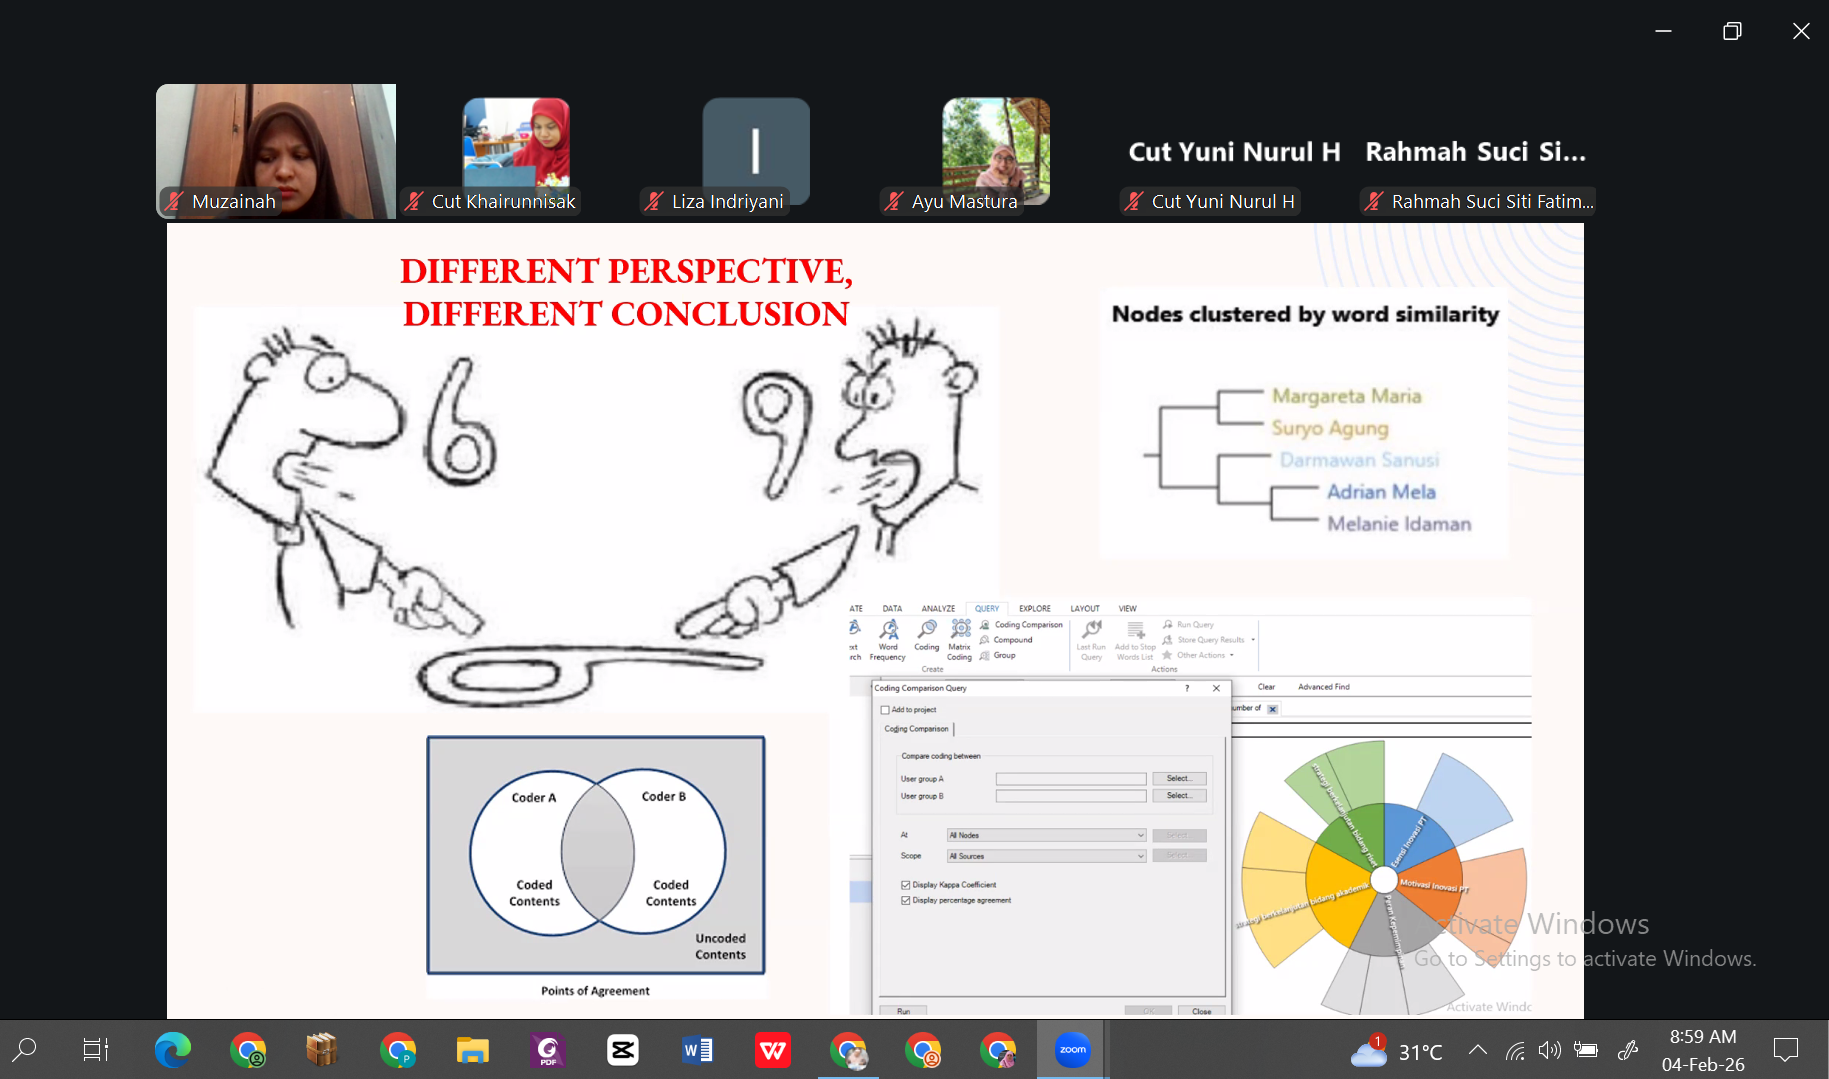This screenshot has width=1829, height=1079.
Task: Open File Explorer from the taskbar
Action: pos(472,1050)
